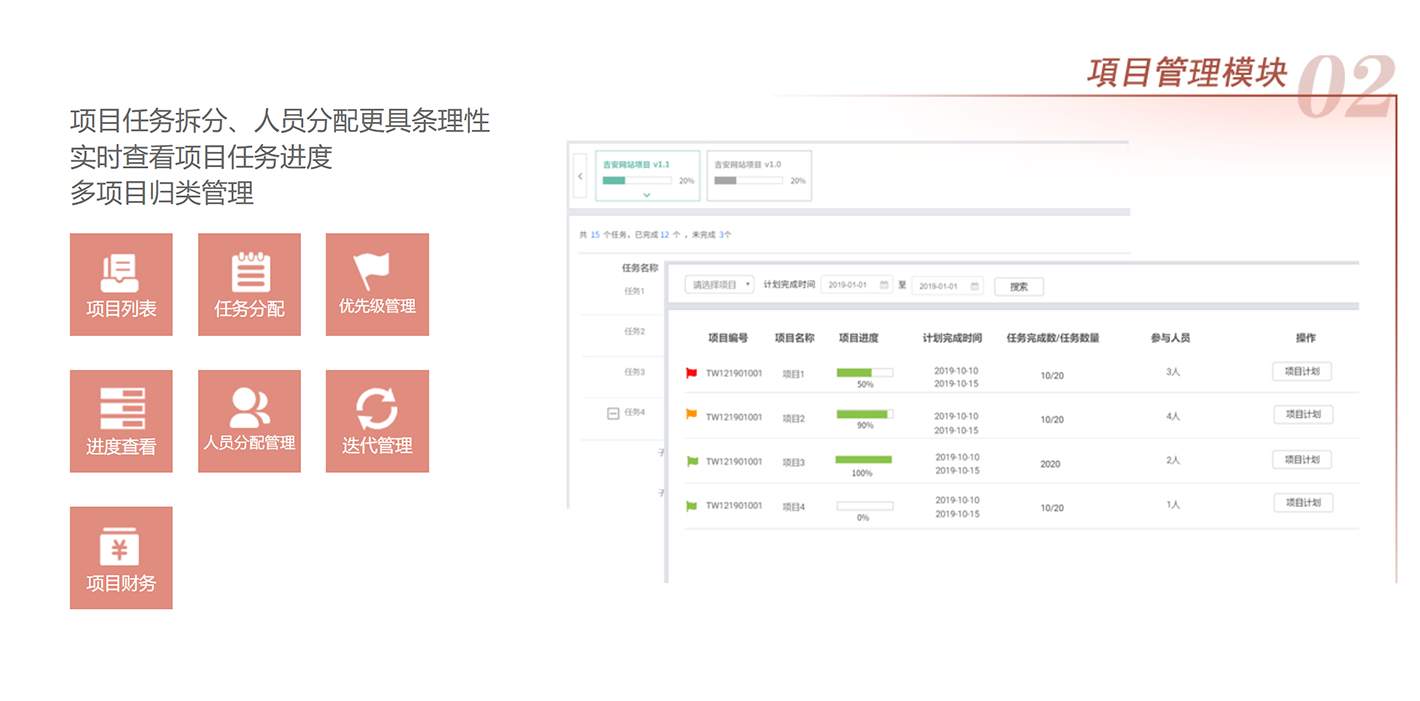Collapse the 任务4 tree row
The image size is (1420, 701).
(613, 413)
